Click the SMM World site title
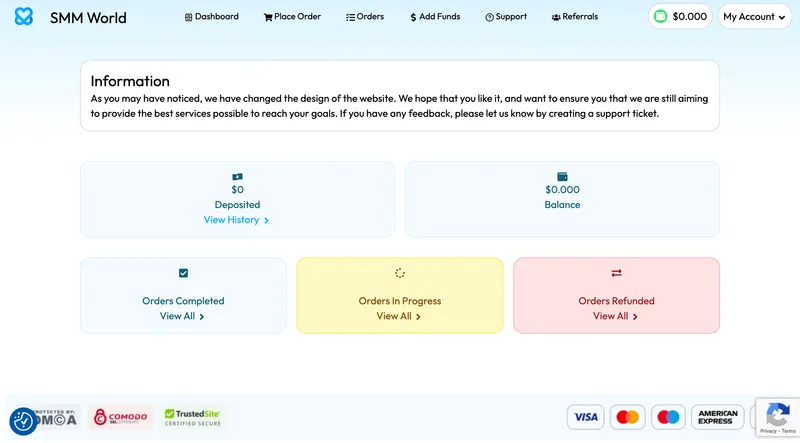The image size is (800, 443). 88,18
